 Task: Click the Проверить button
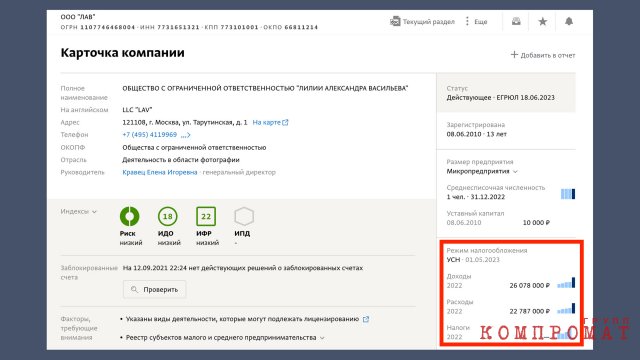[x=155, y=289]
